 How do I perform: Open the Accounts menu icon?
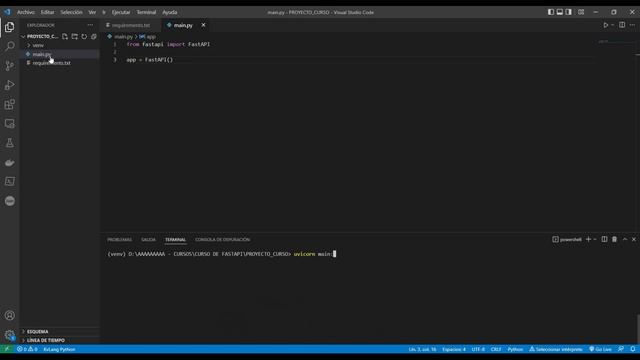coord(9,315)
